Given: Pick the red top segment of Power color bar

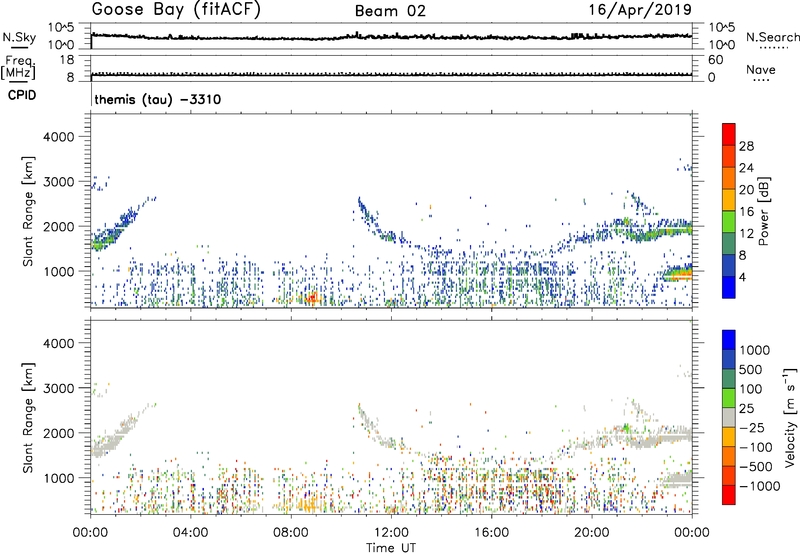Looking at the screenshot, I should click(x=729, y=135).
